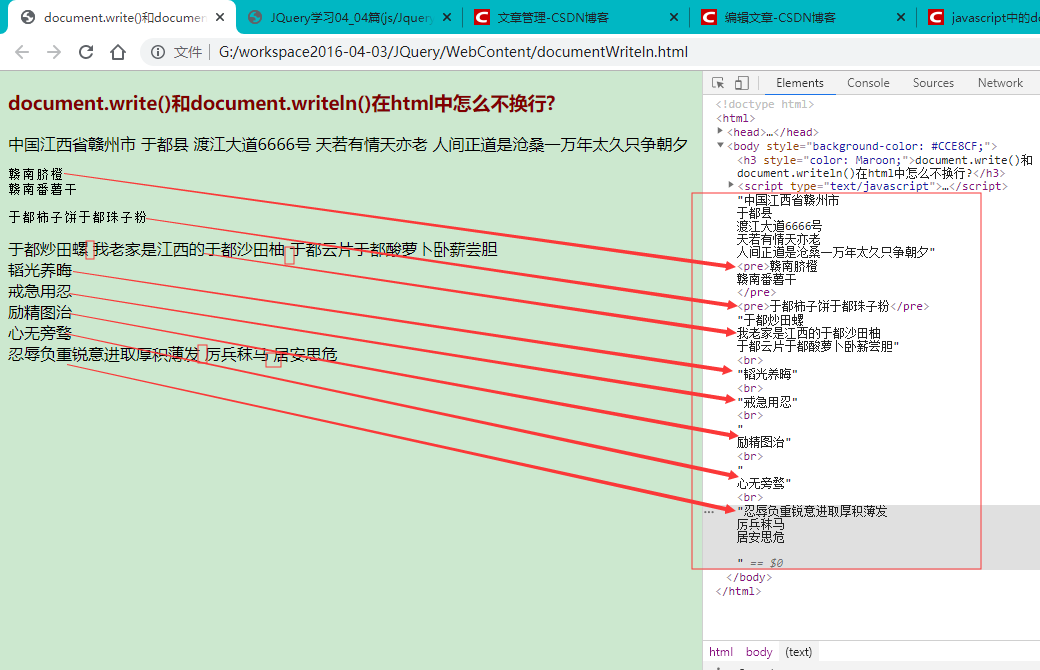
Task: Switch to the 编辑文章-CSDN博客 tab
Action: pos(804,17)
